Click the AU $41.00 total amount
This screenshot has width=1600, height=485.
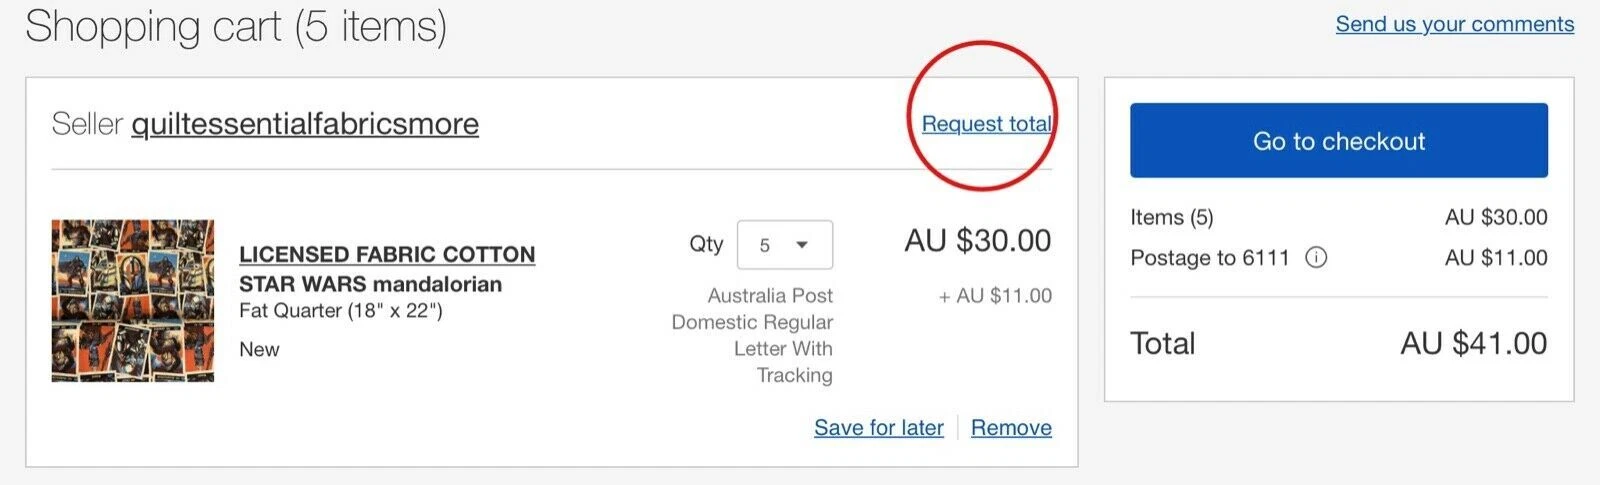[1474, 344]
